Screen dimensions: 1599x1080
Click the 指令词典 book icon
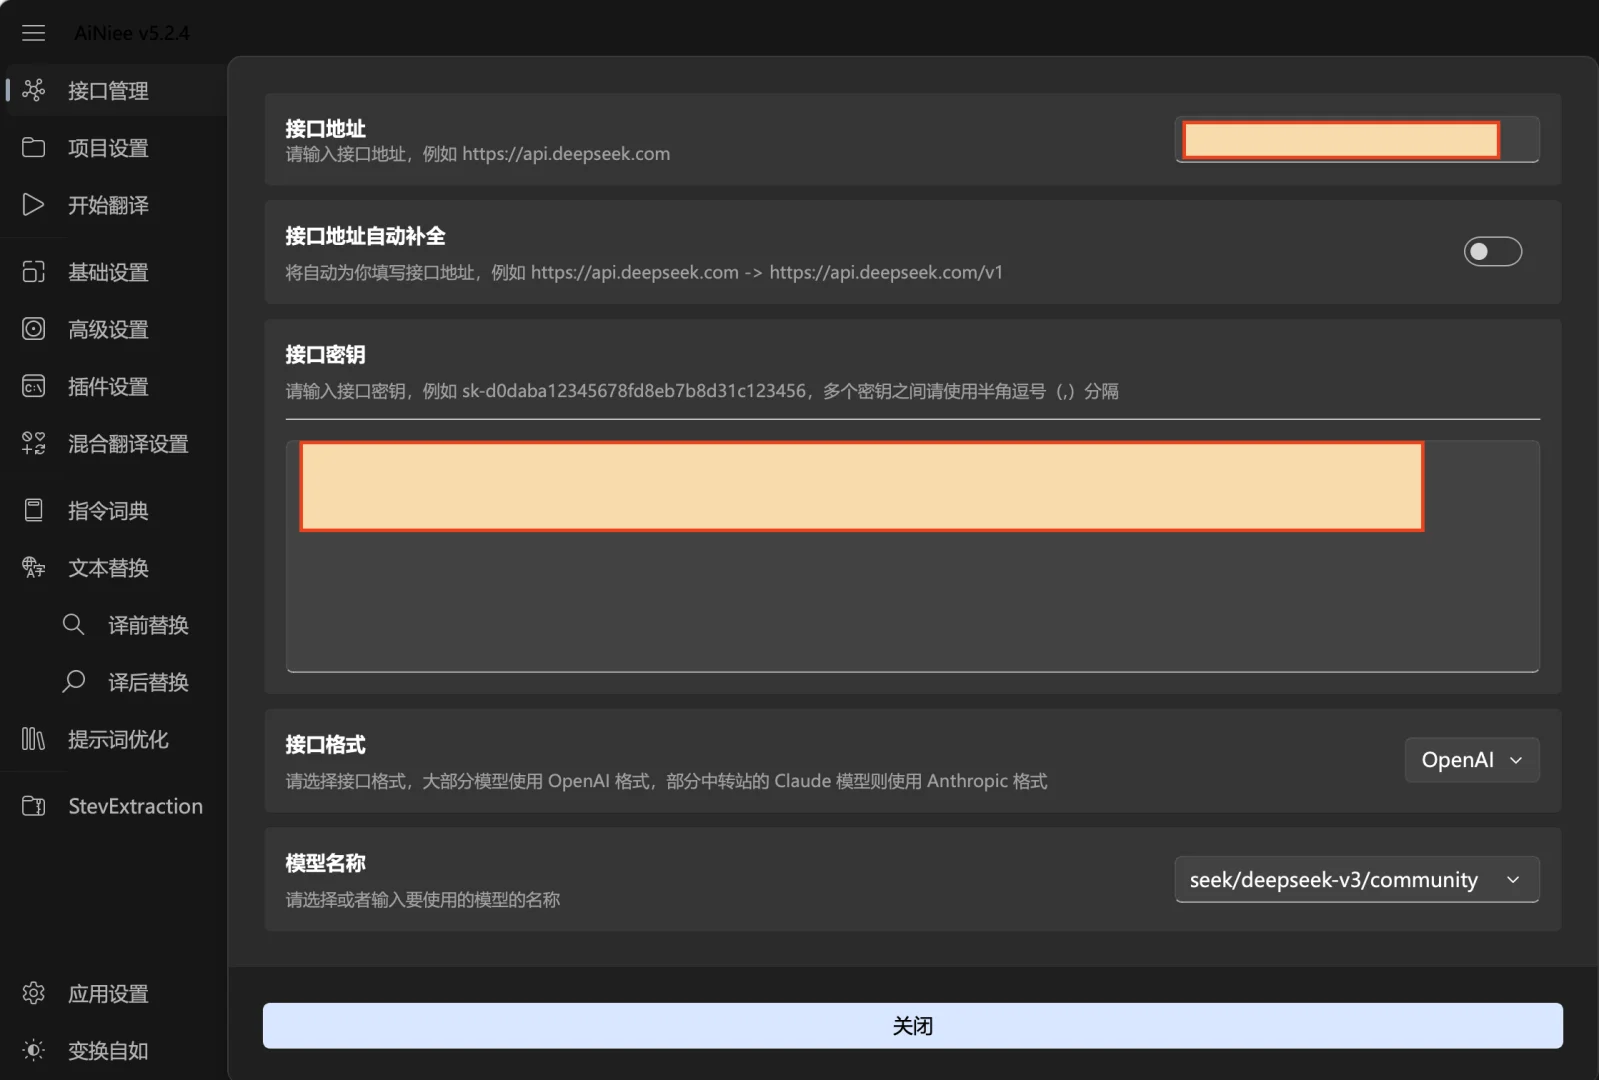[34, 510]
